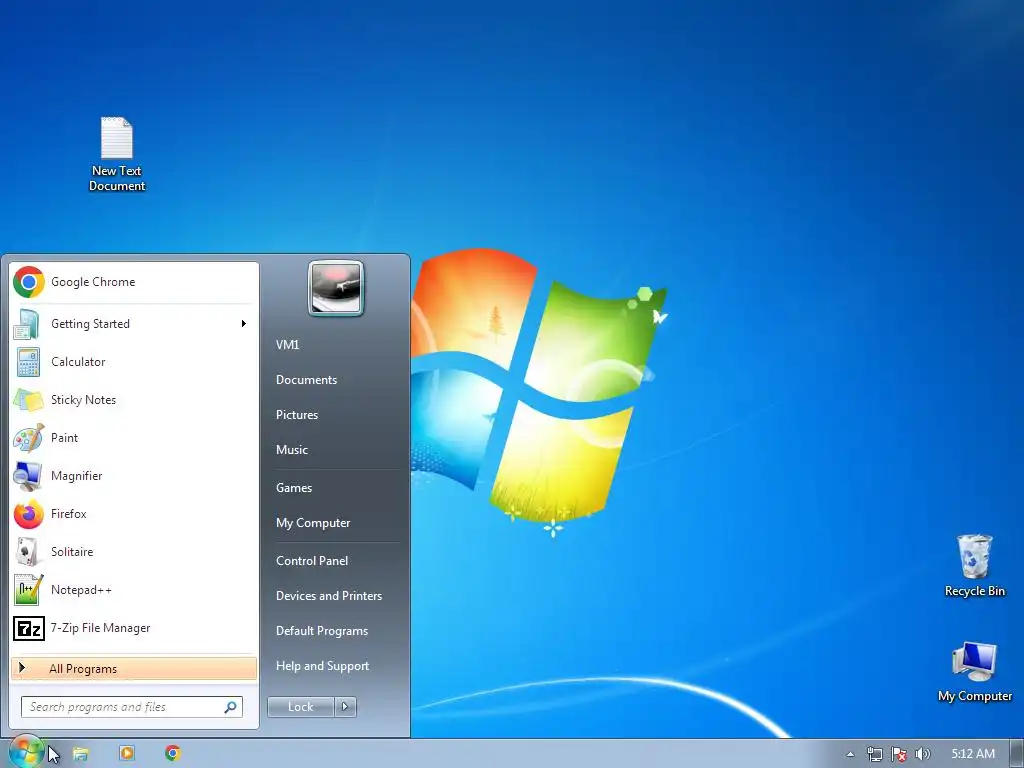Open Windows Media Player taskbar icon
This screenshot has width=1024, height=768.
point(127,754)
